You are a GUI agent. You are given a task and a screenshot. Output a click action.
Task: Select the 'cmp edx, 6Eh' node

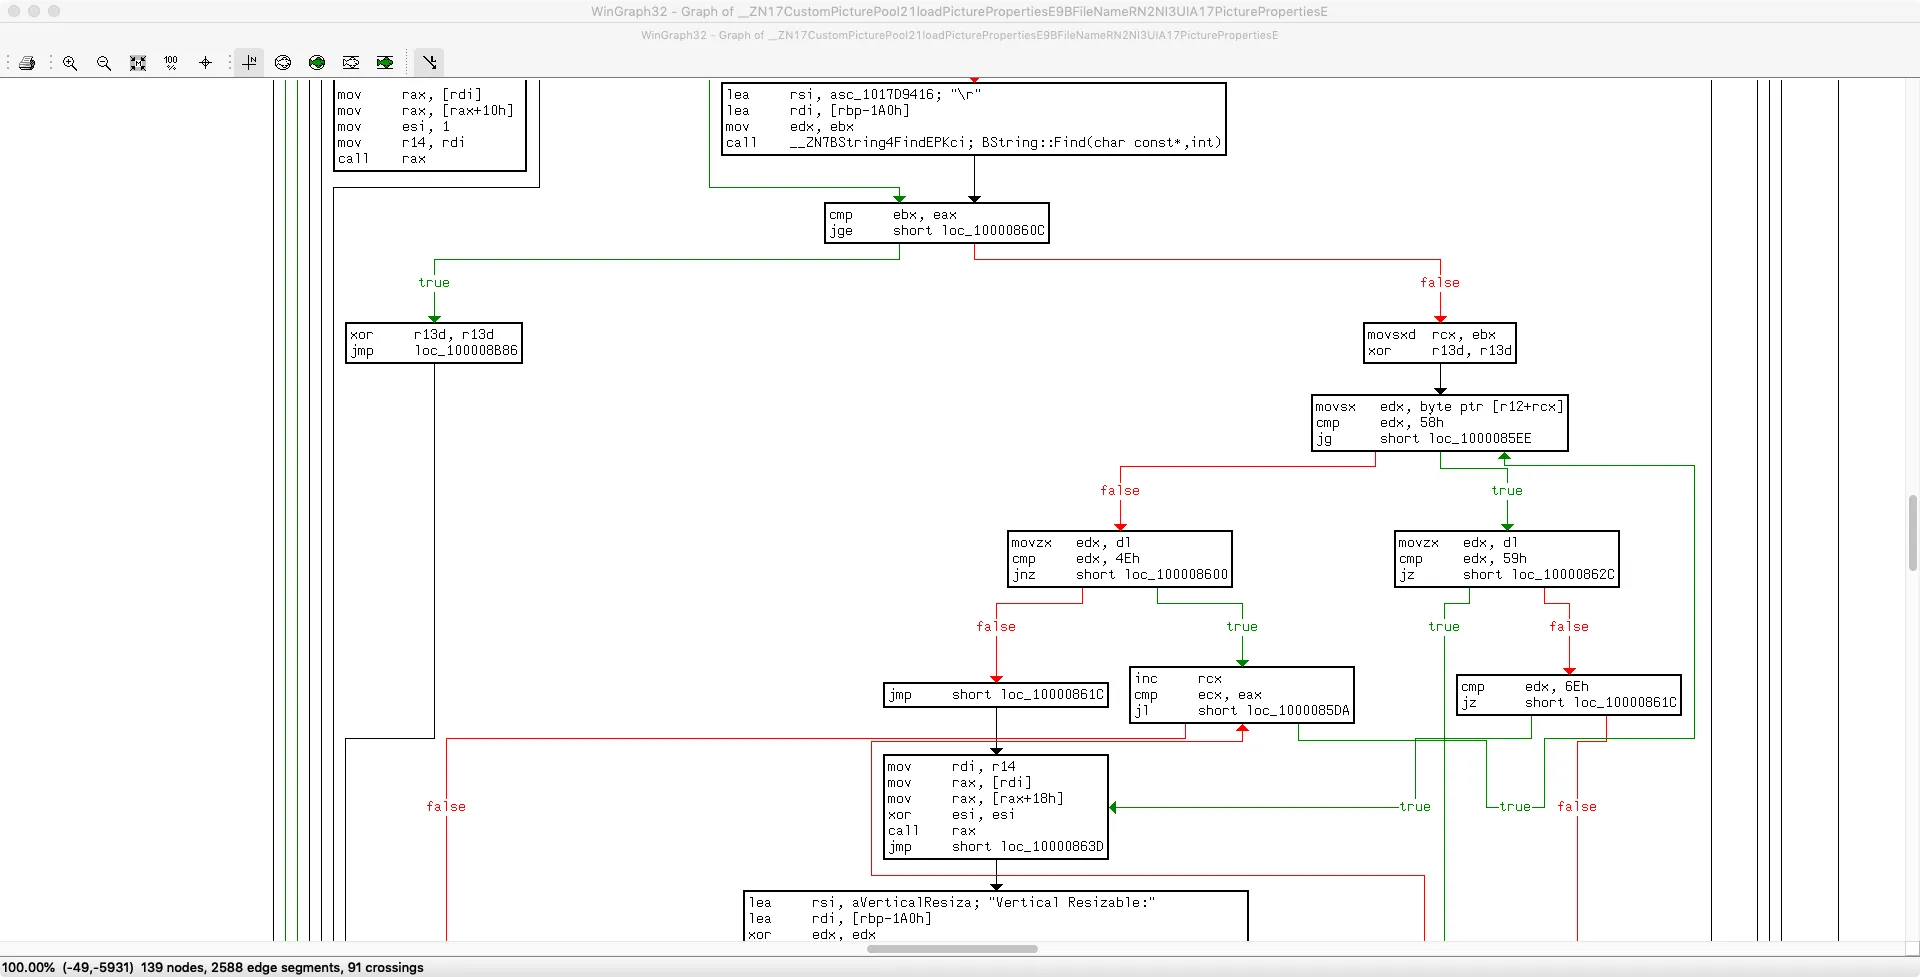[x=1568, y=695]
